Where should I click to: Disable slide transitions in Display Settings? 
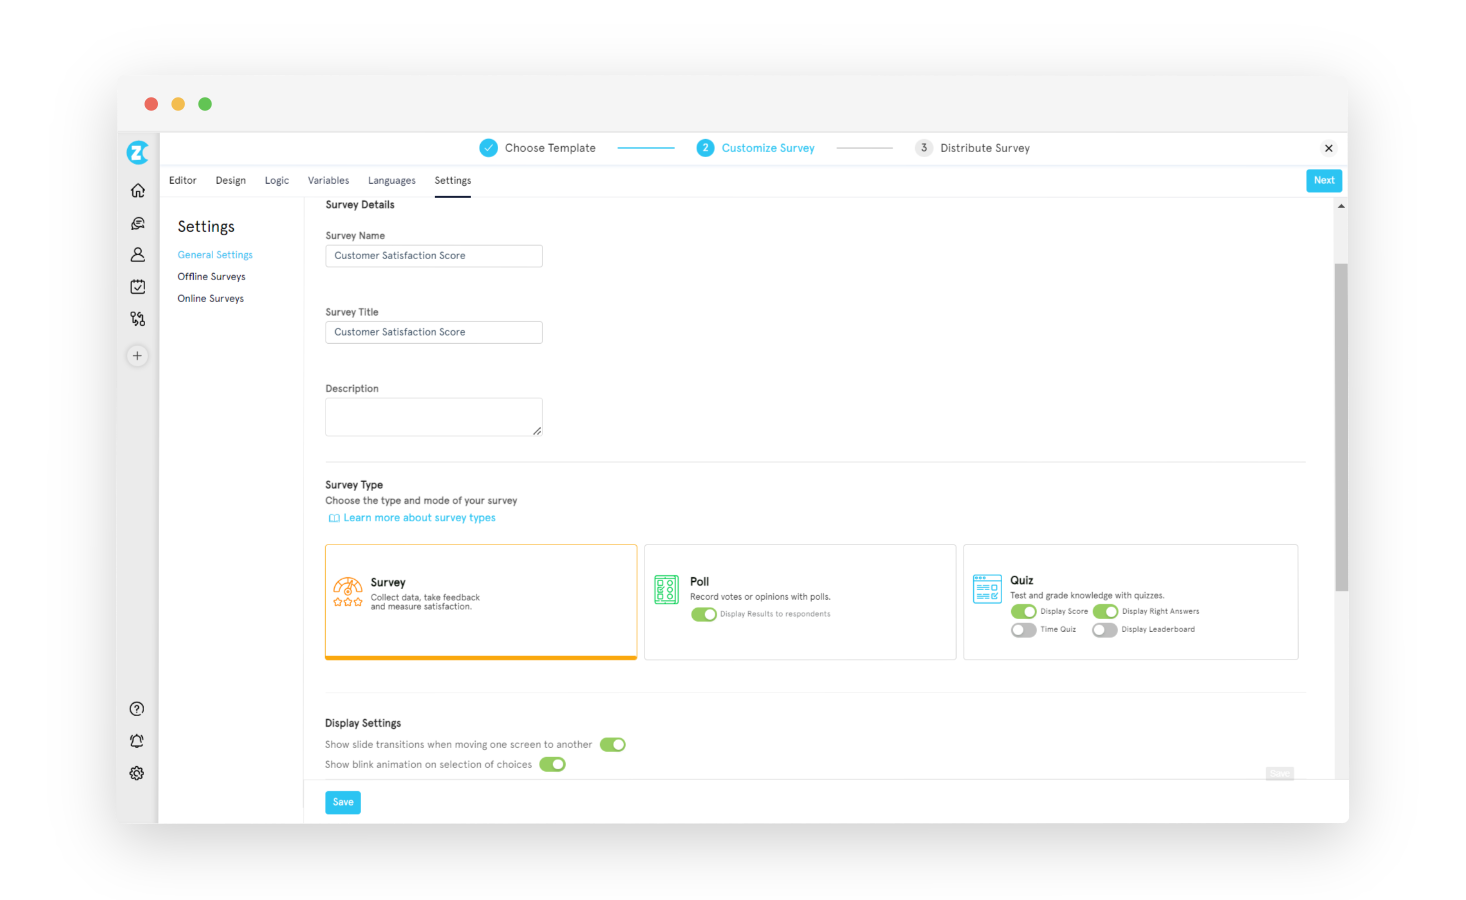click(612, 744)
